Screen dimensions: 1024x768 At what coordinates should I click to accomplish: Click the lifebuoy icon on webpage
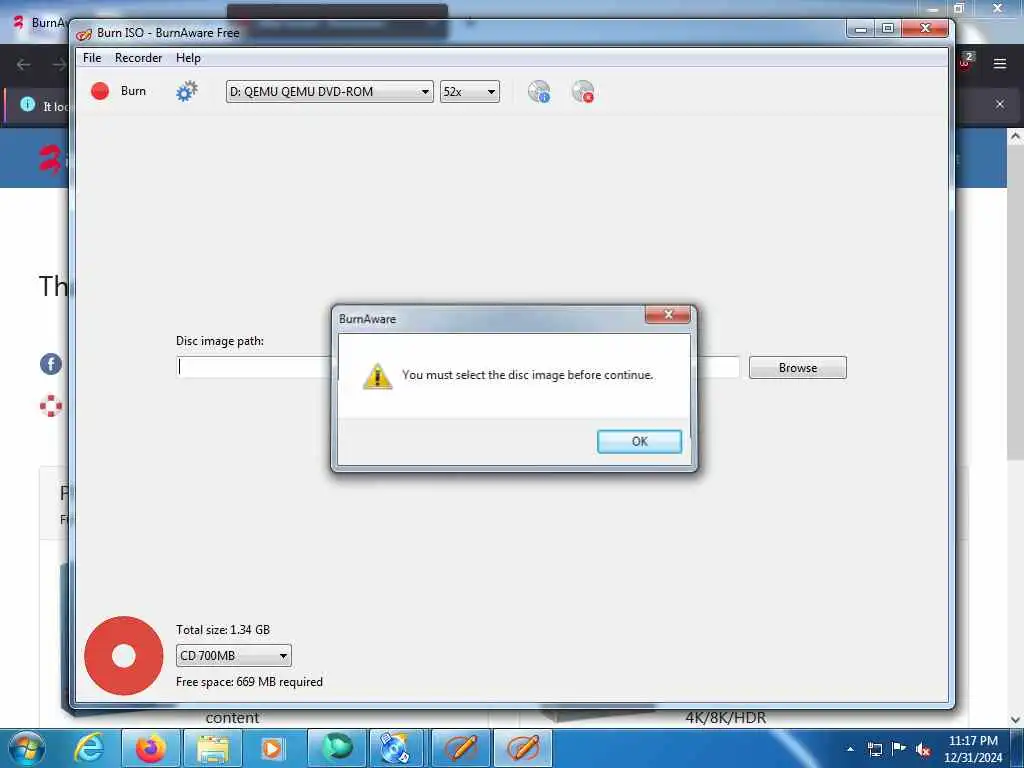pyautogui.click(x=51, y=406)
